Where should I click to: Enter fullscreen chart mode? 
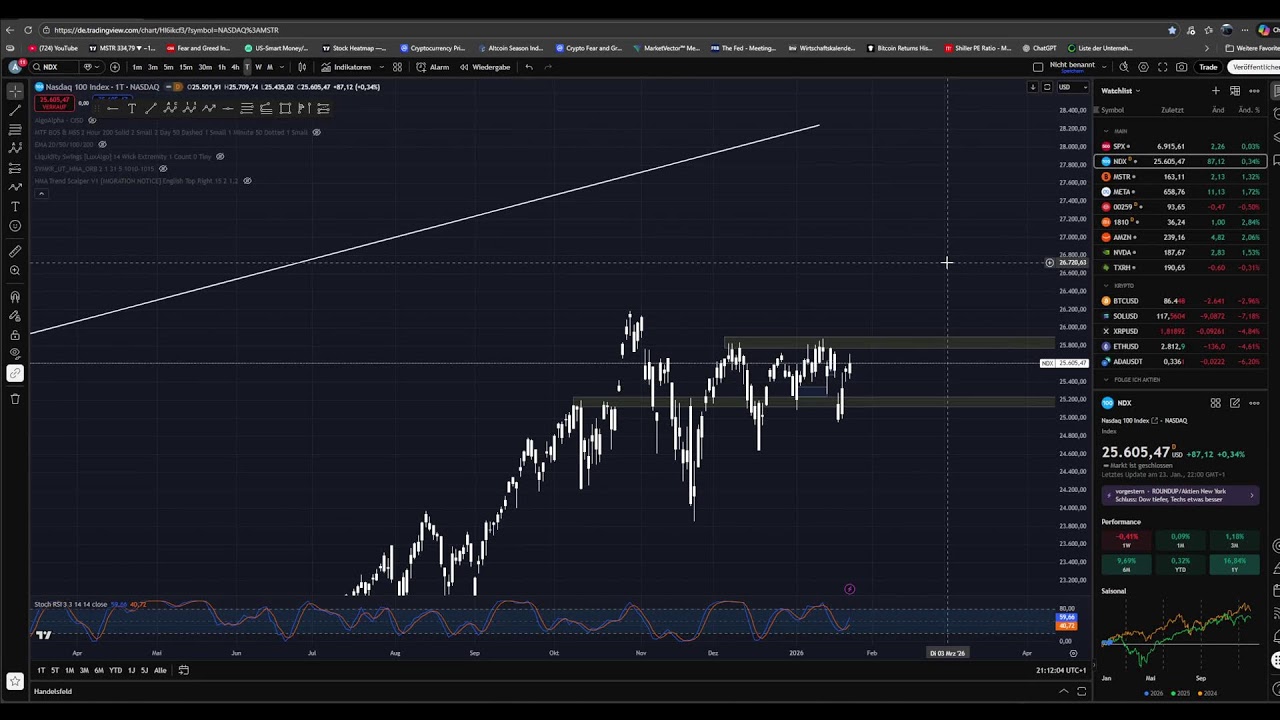click(x=1162, y=67)
